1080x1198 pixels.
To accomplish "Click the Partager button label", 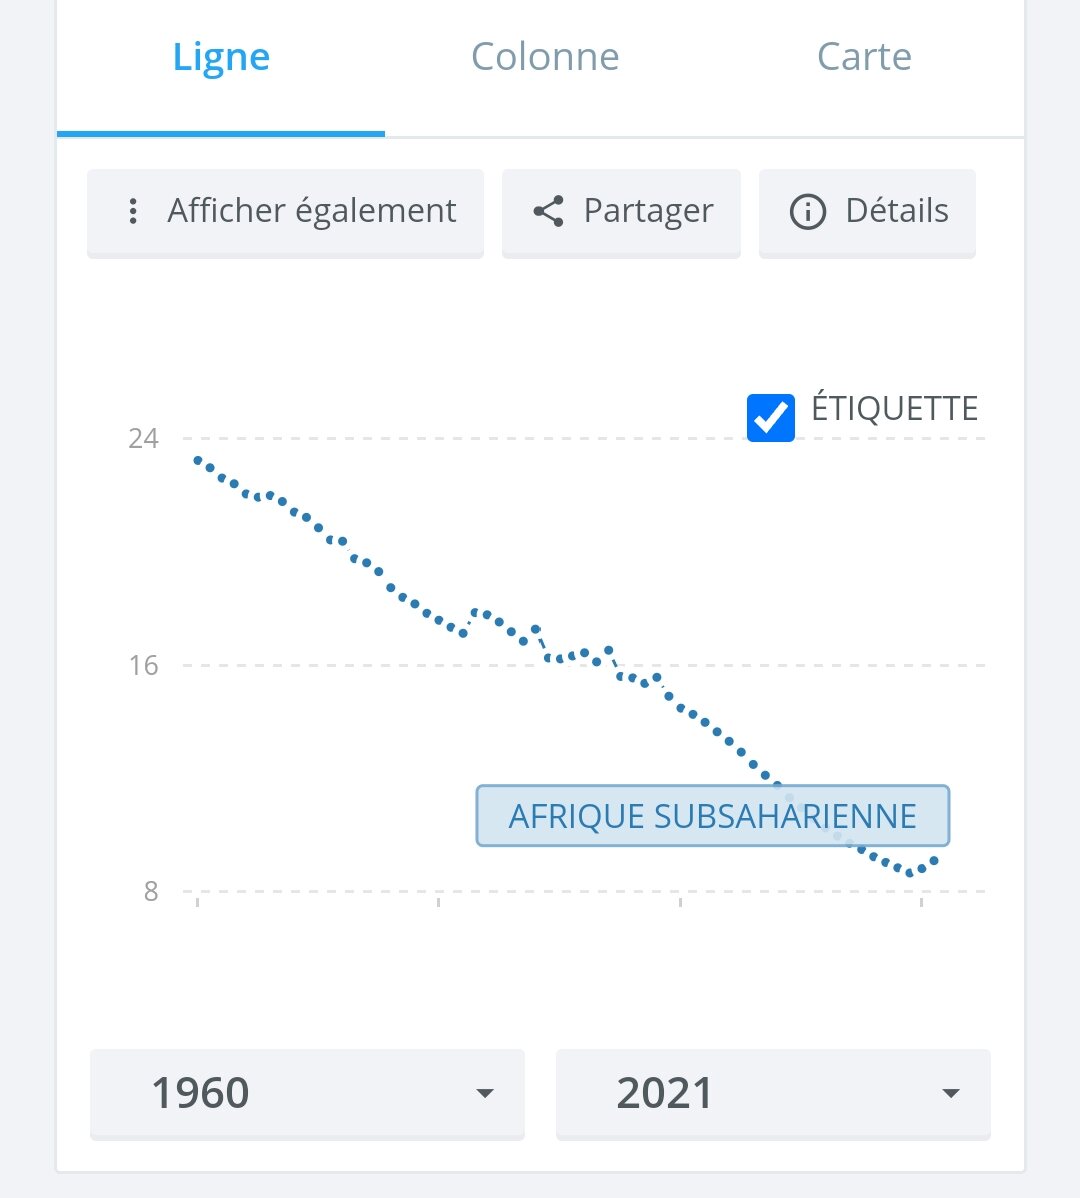I will click(x=648, y=211).
